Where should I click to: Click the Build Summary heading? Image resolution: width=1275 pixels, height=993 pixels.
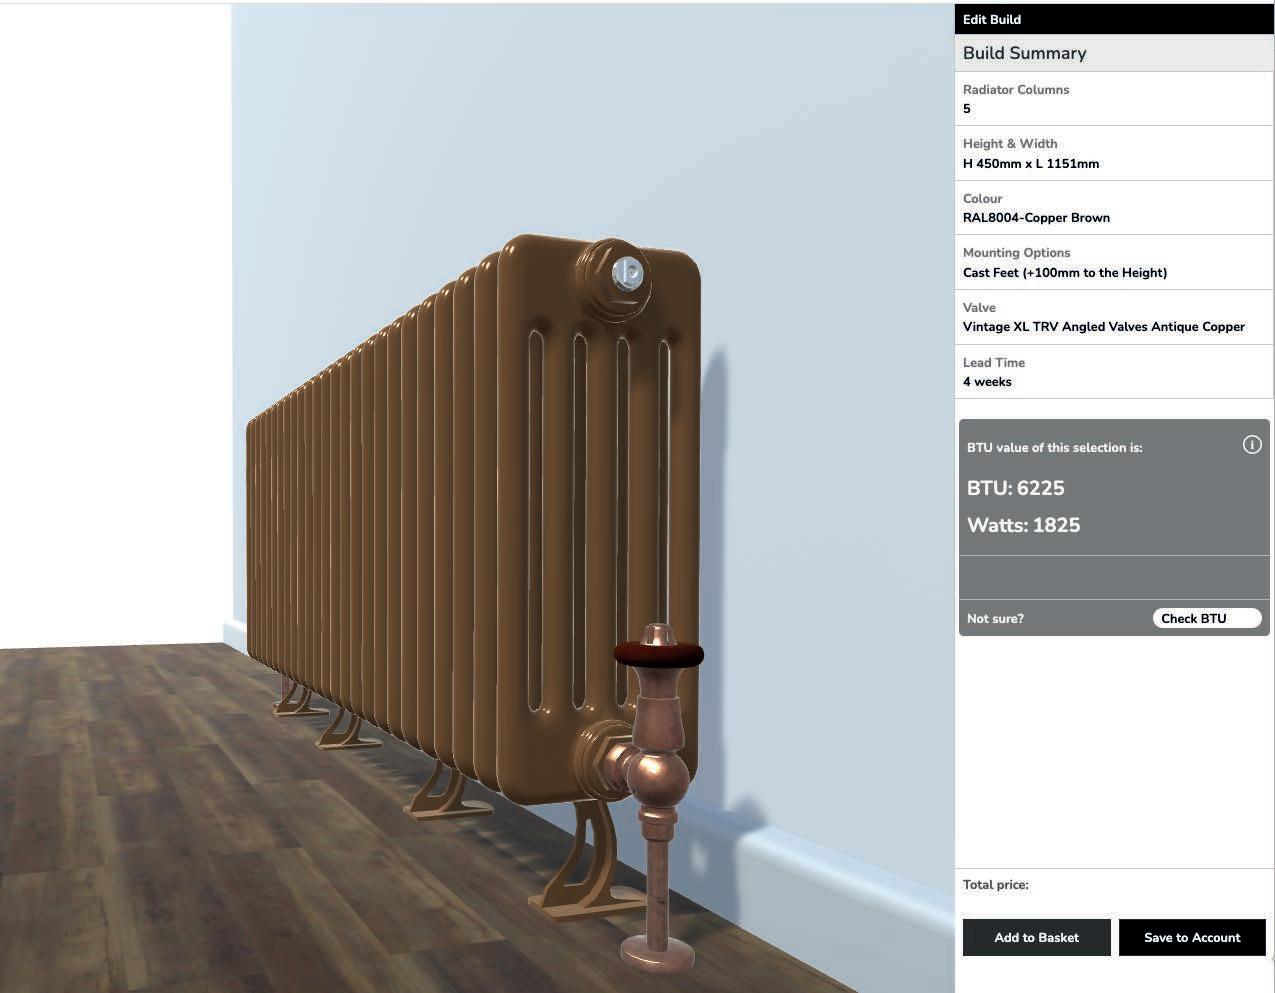[x=1024, y=53]
